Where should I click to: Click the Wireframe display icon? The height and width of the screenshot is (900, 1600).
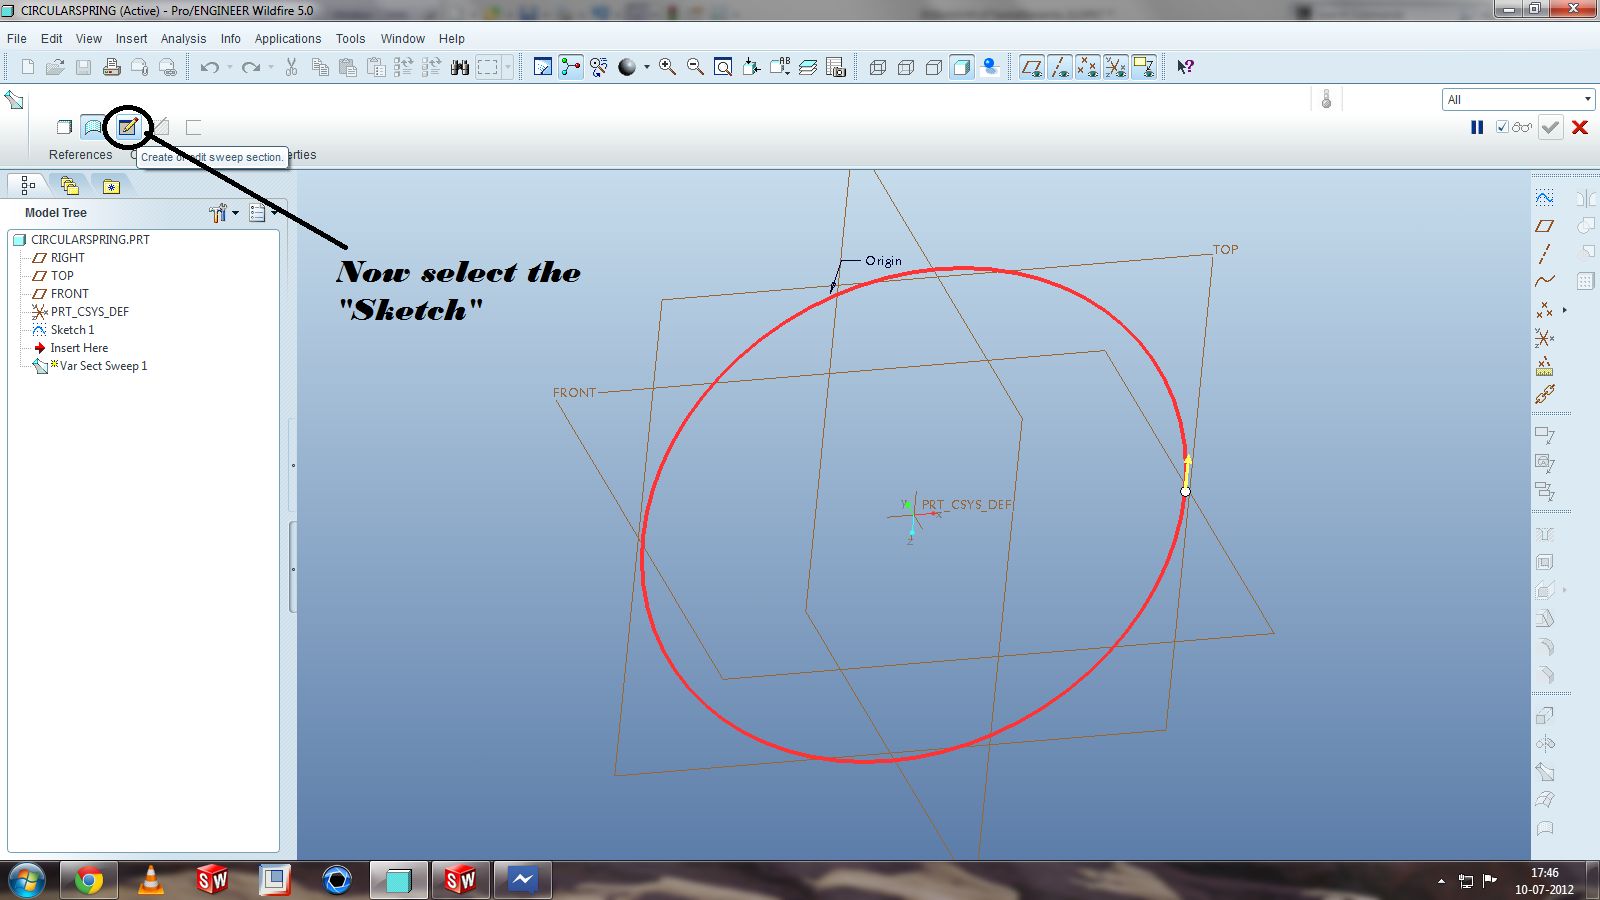point(878,67)
